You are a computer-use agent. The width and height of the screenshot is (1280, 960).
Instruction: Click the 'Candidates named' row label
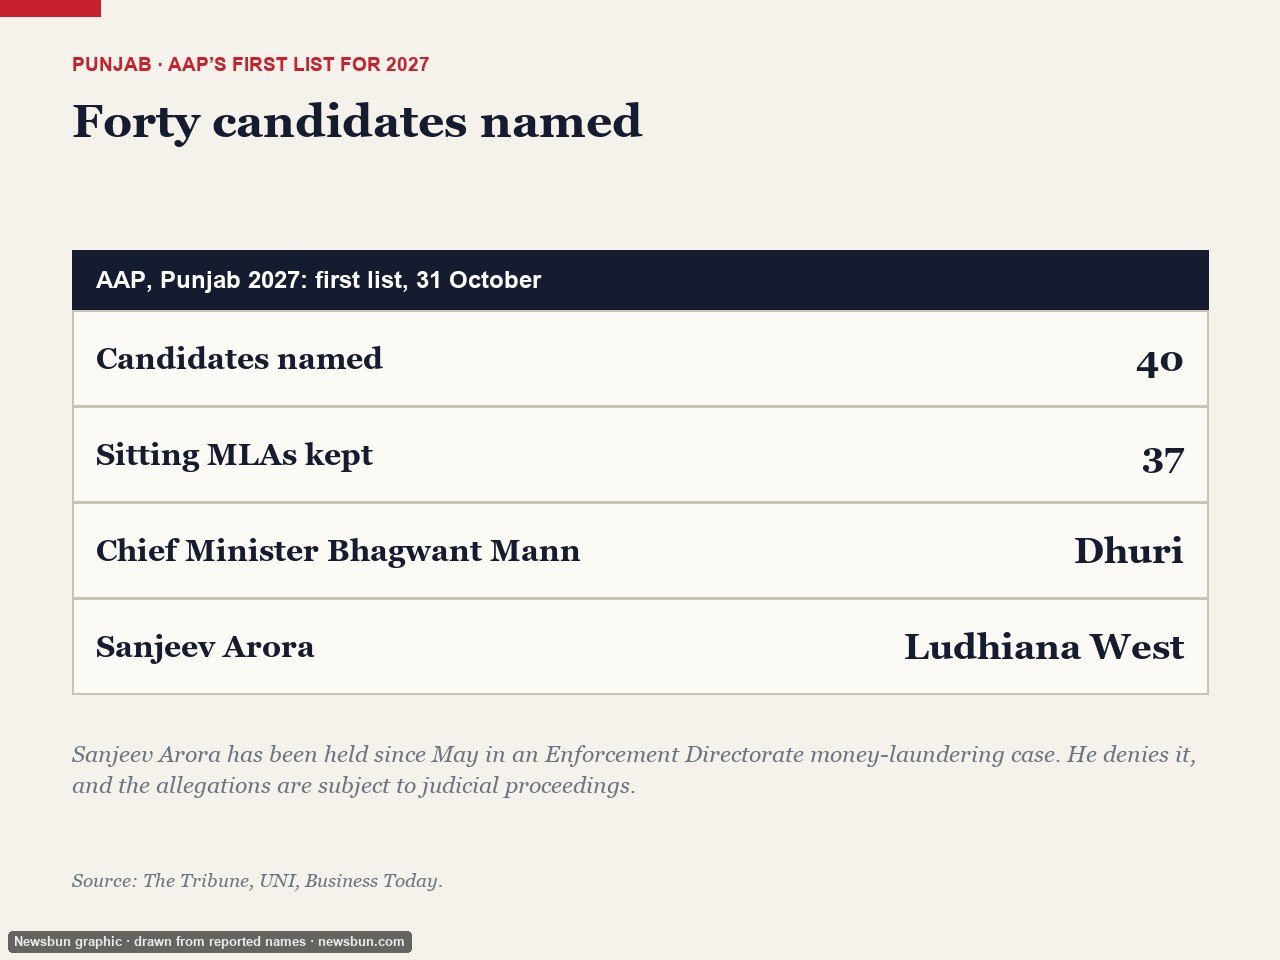[239, 359]
